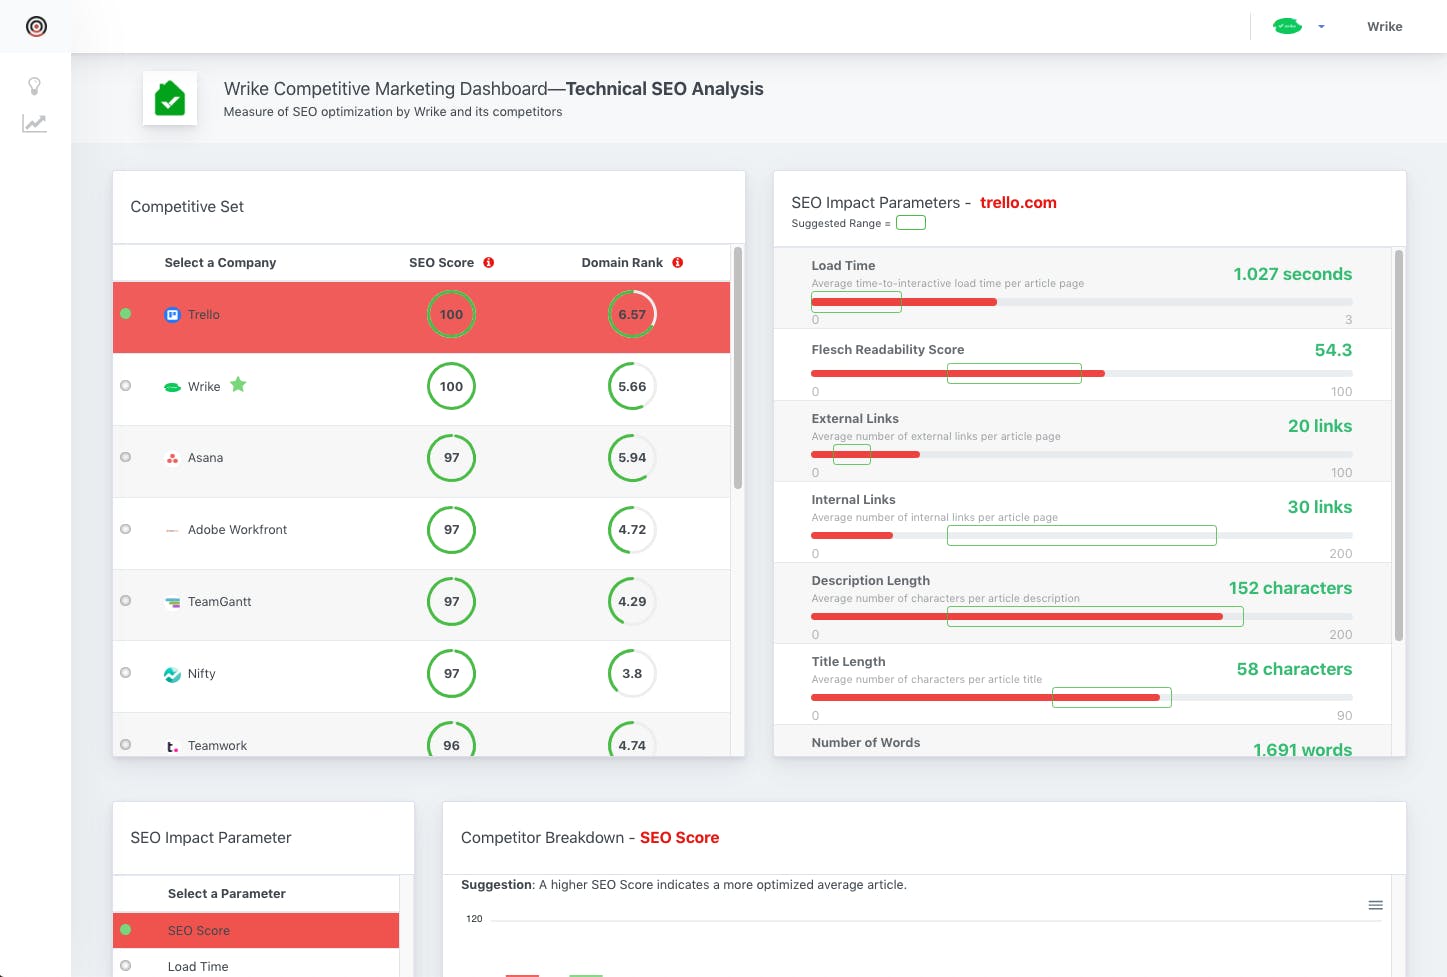Click Wrike's domain rank 5.66 gauge
The height and width of the screenshot is (977, 1447).
(632, 386)
